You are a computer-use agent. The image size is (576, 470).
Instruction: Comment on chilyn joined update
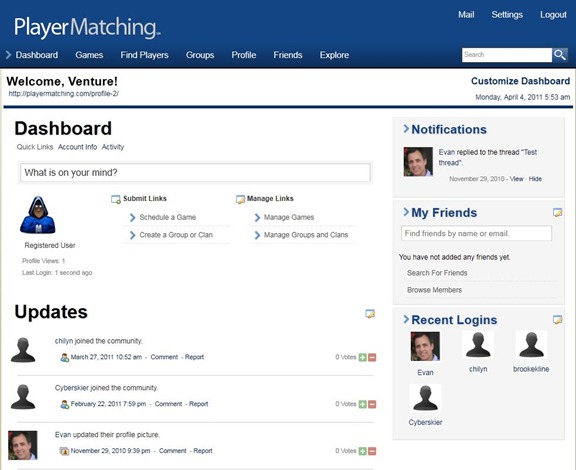point(164,357)
